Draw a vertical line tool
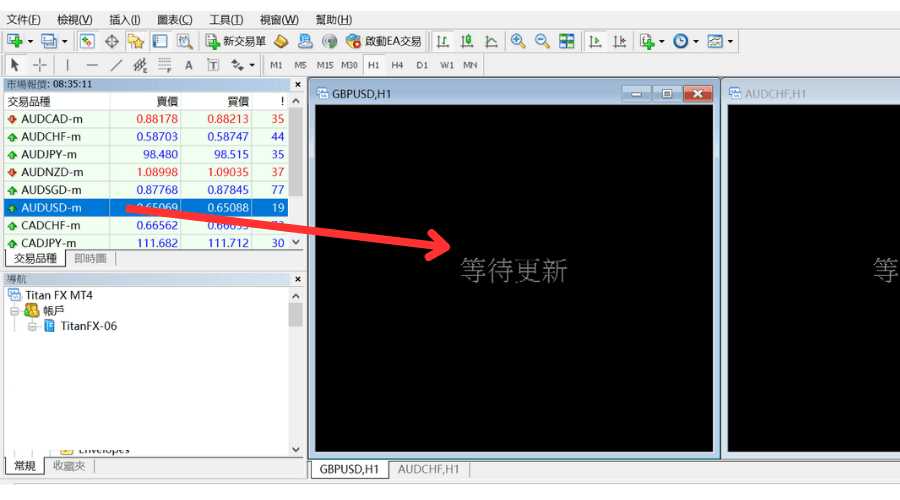The width and height of the screenshot is (900, 500). pos(67,65)
